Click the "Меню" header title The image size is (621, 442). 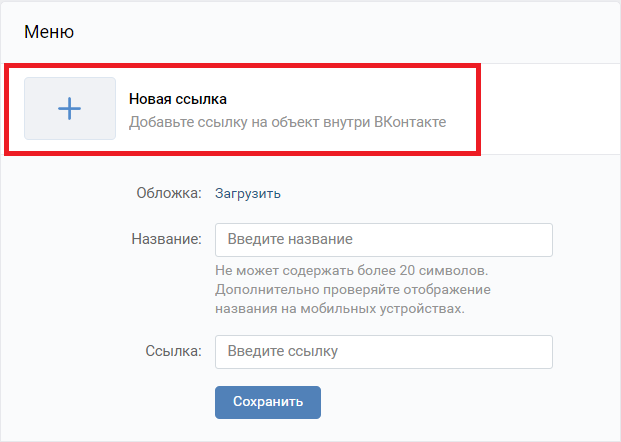pyautogui.click(x=49, y=32)
